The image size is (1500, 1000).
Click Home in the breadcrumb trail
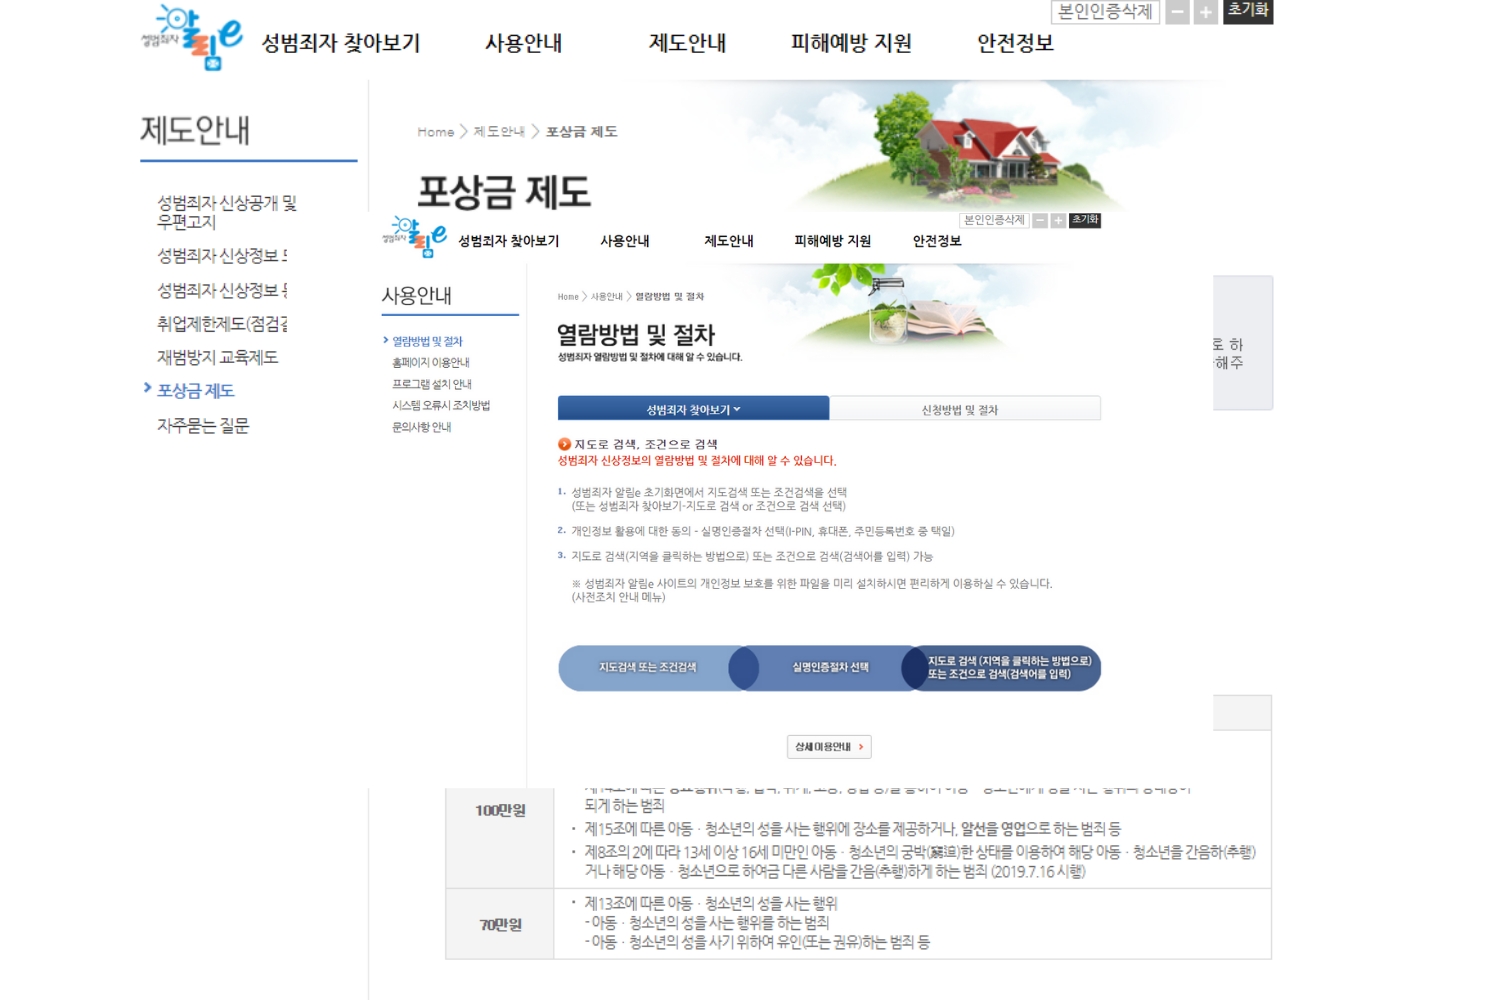434,131
